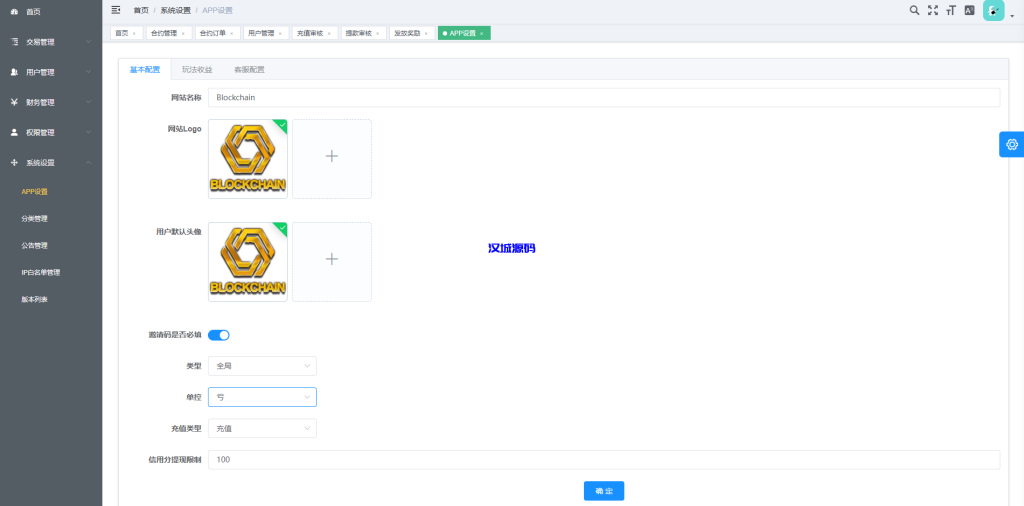Click the language switch icon
The image size is (1024, 506).
[x=969, y=10]
